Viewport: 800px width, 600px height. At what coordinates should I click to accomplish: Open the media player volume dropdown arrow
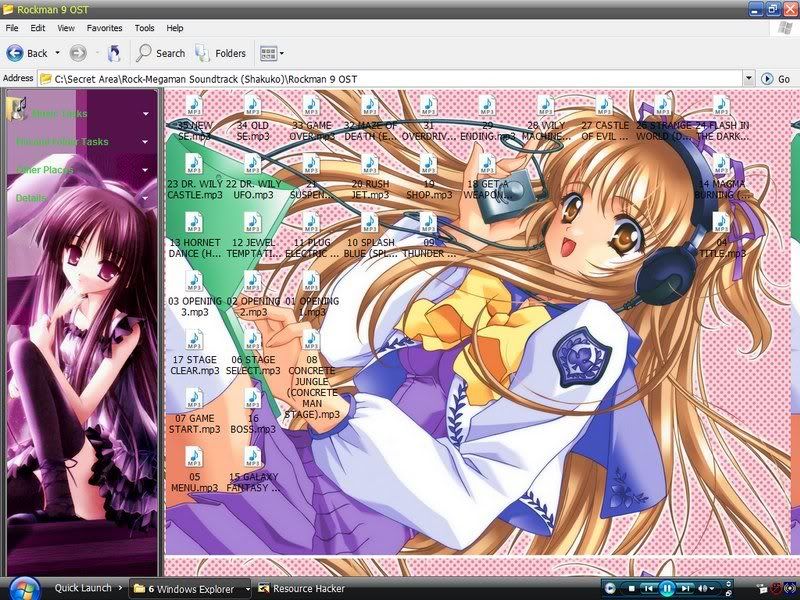coord(712,589)
